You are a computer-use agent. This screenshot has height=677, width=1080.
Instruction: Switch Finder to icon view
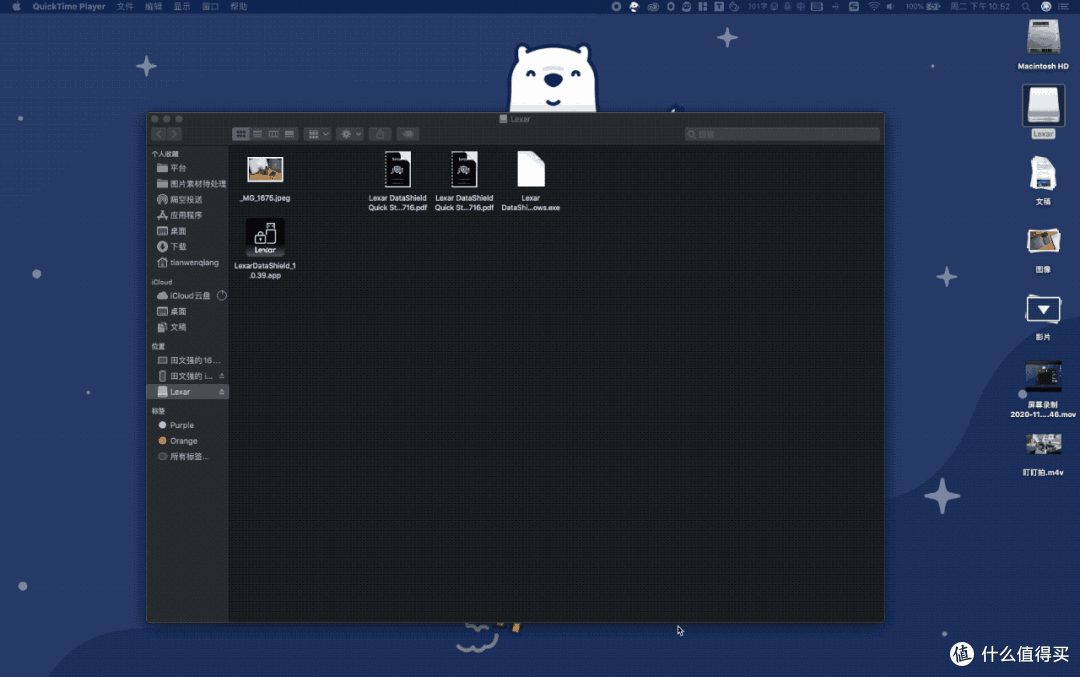(240, 134)
